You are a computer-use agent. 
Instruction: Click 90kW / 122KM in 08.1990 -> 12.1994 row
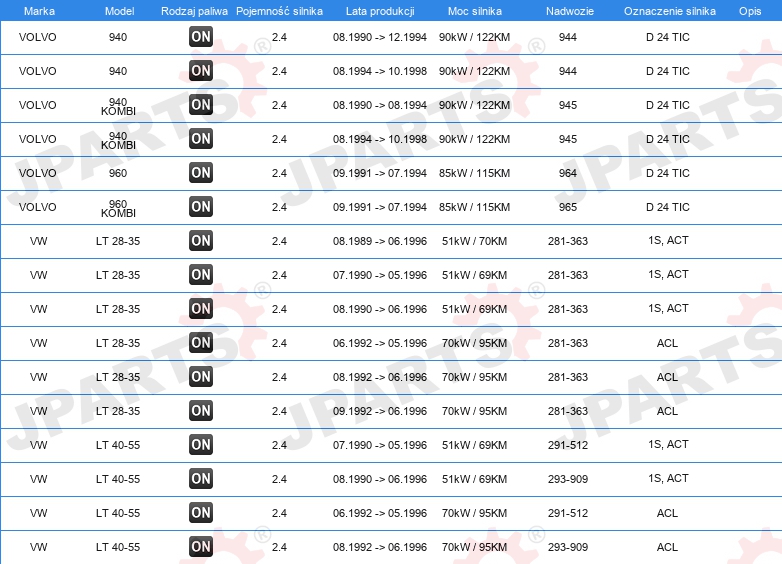(474, 37)
